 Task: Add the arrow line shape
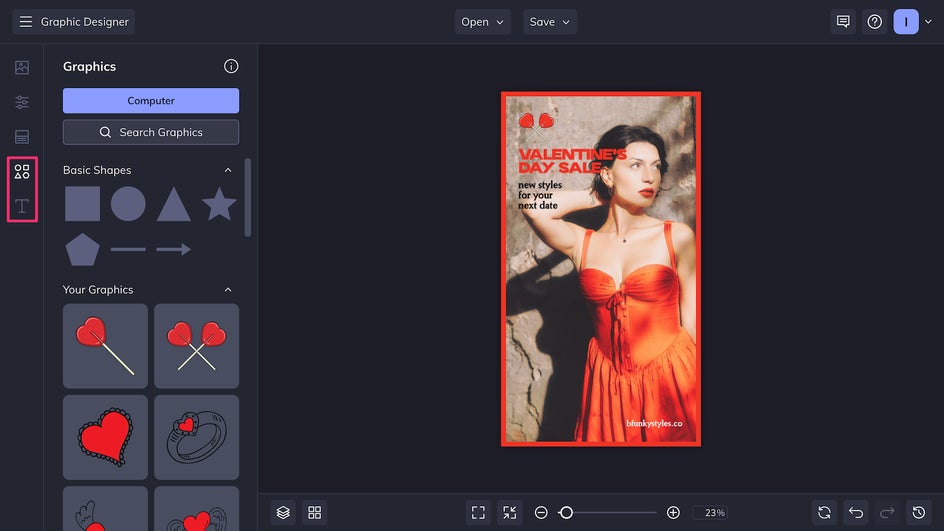(x=174, y=249)
